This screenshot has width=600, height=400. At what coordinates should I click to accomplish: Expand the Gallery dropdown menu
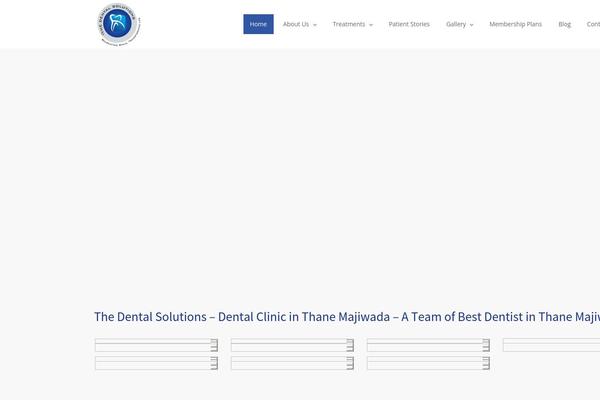pyautogui.click(x=460, y=24)
